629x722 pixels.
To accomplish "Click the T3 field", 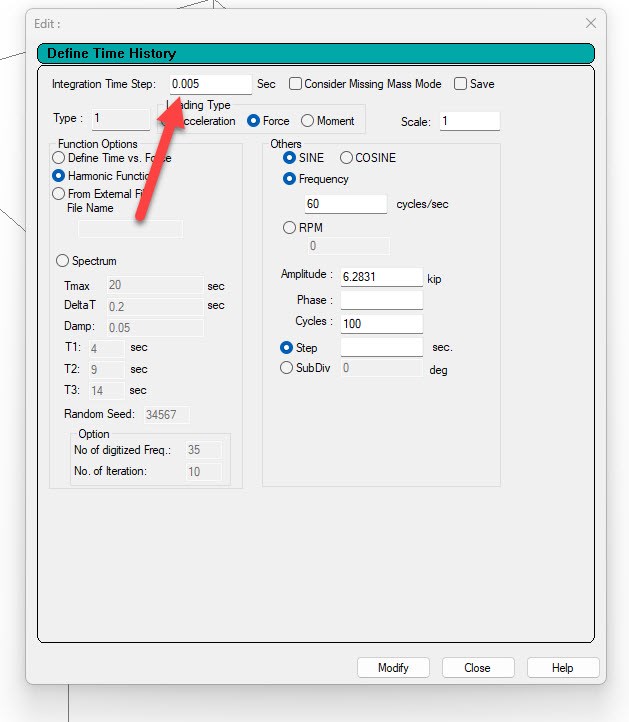I will coord(106,391).
